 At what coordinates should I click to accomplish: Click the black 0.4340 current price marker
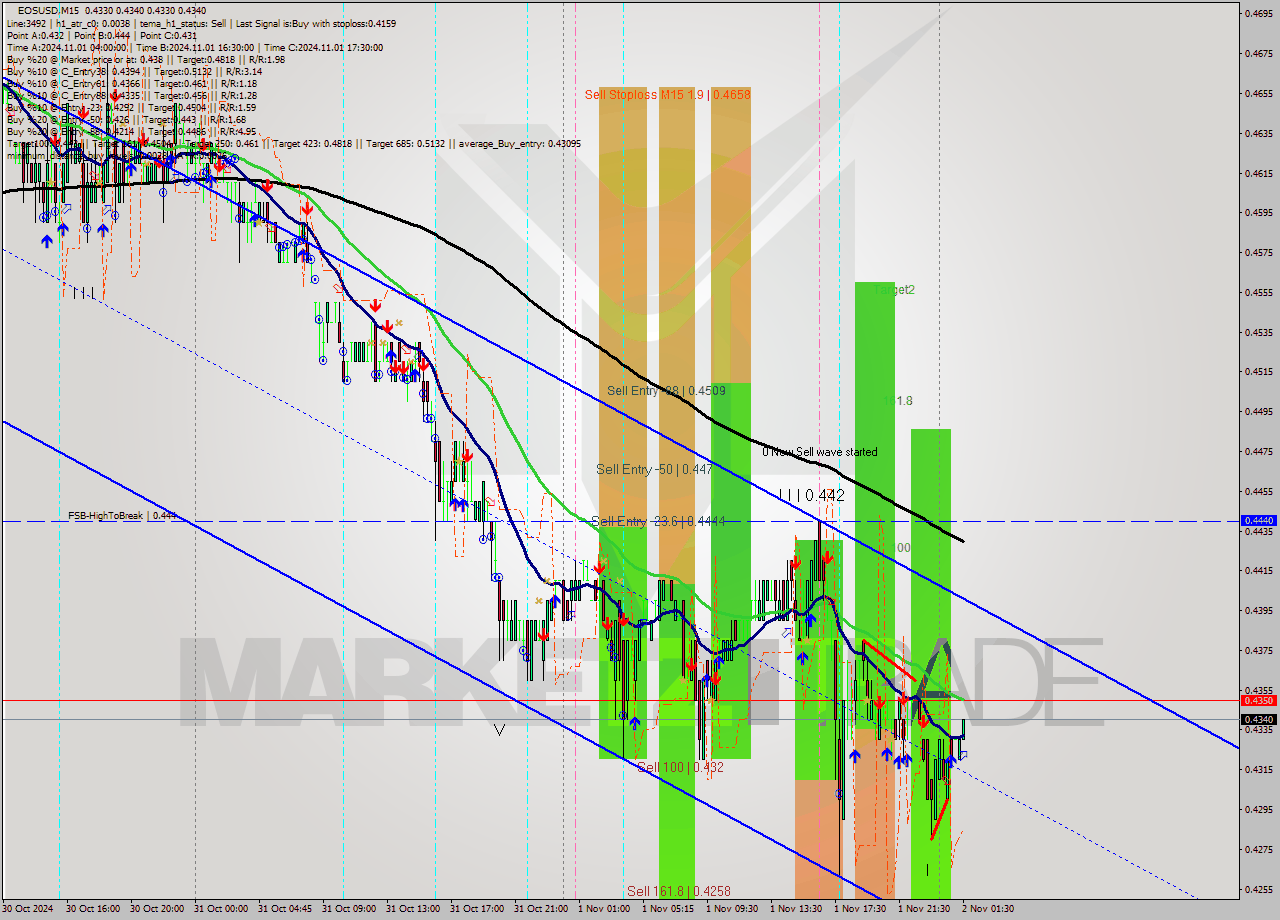1257,719
